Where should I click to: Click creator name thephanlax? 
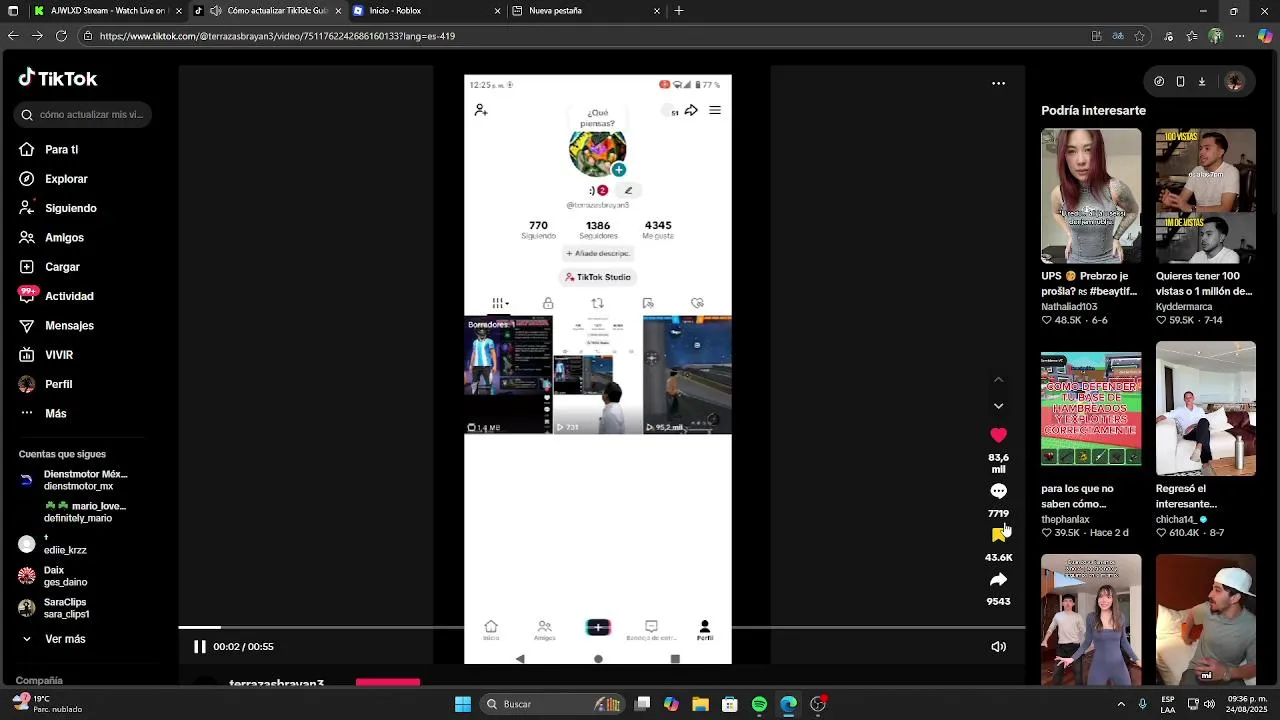tap(1065, 520)
